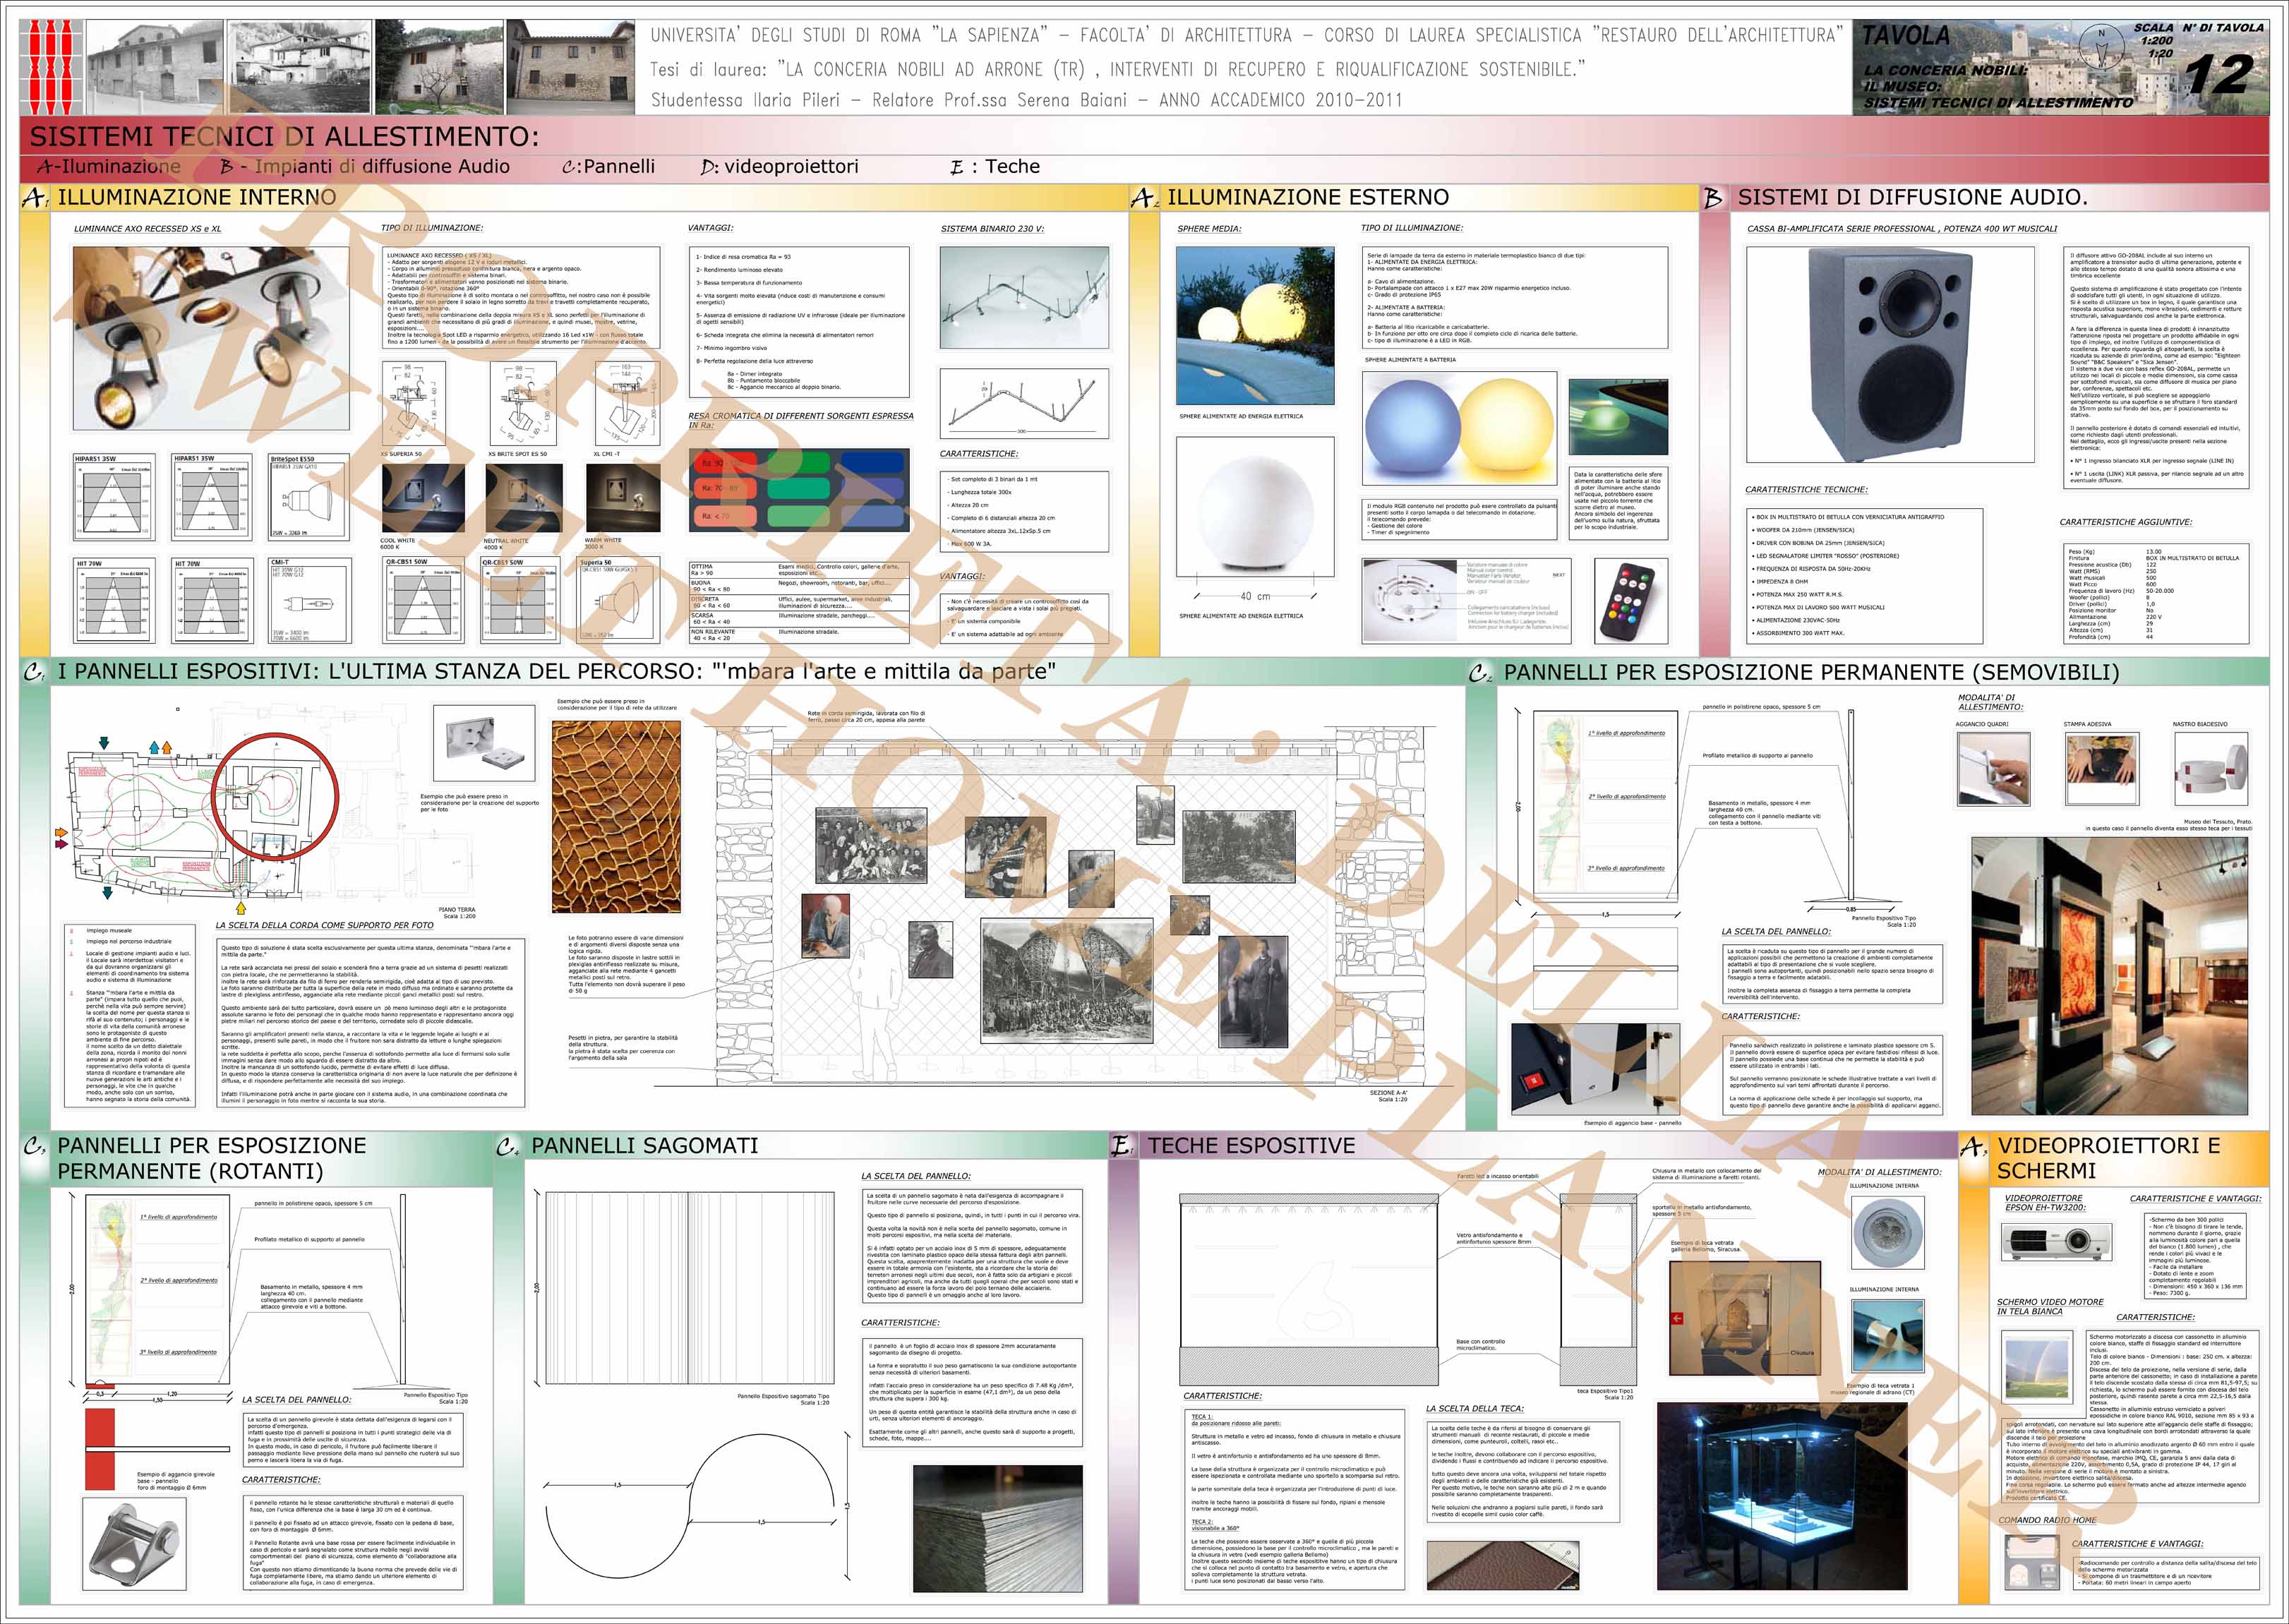Click the red circle on the floor plan
Viewport: 2289px width, 1624px height.
pos(275,796)
